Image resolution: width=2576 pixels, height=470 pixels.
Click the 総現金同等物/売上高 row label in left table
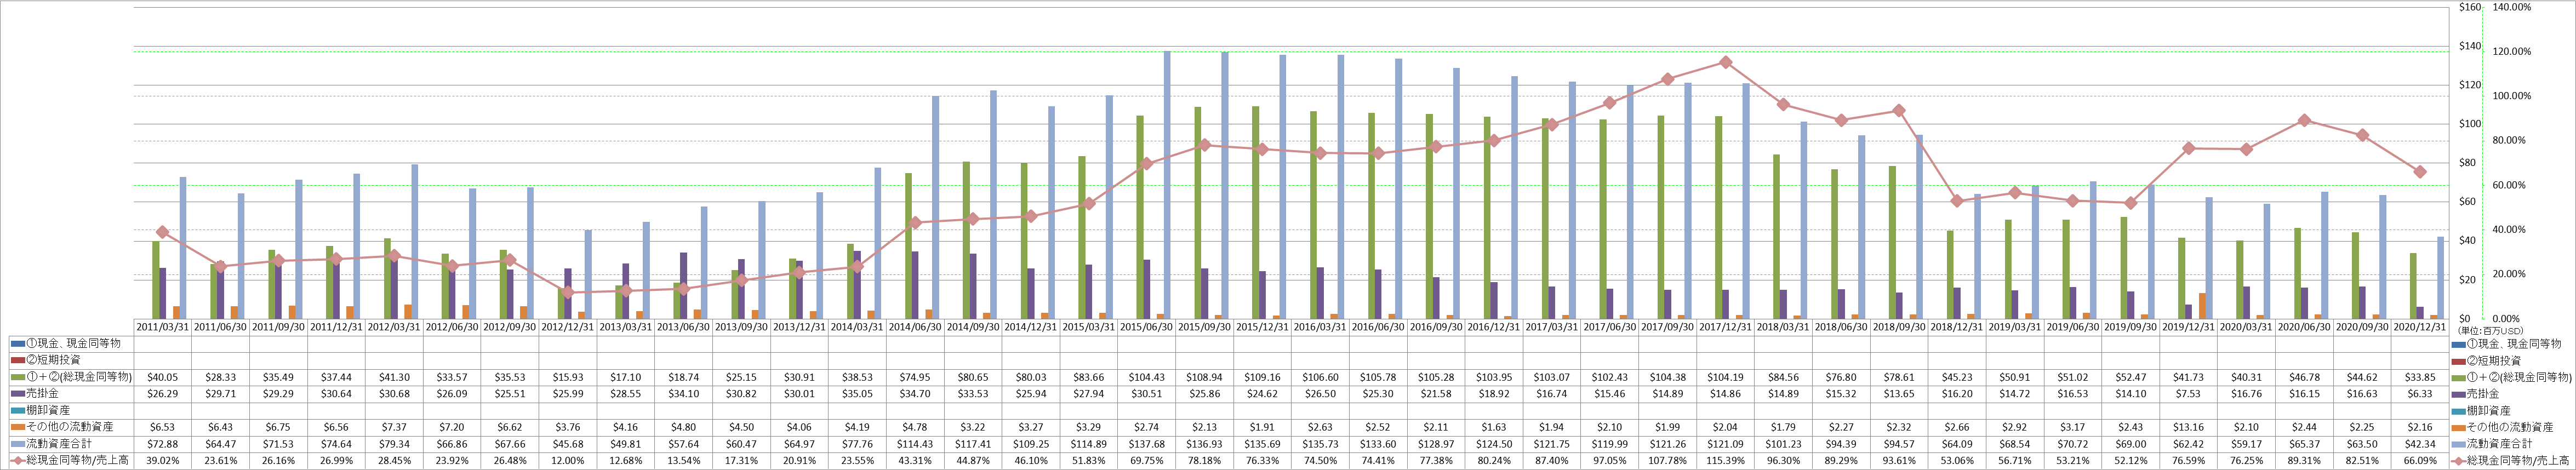(x=76, y=460)
